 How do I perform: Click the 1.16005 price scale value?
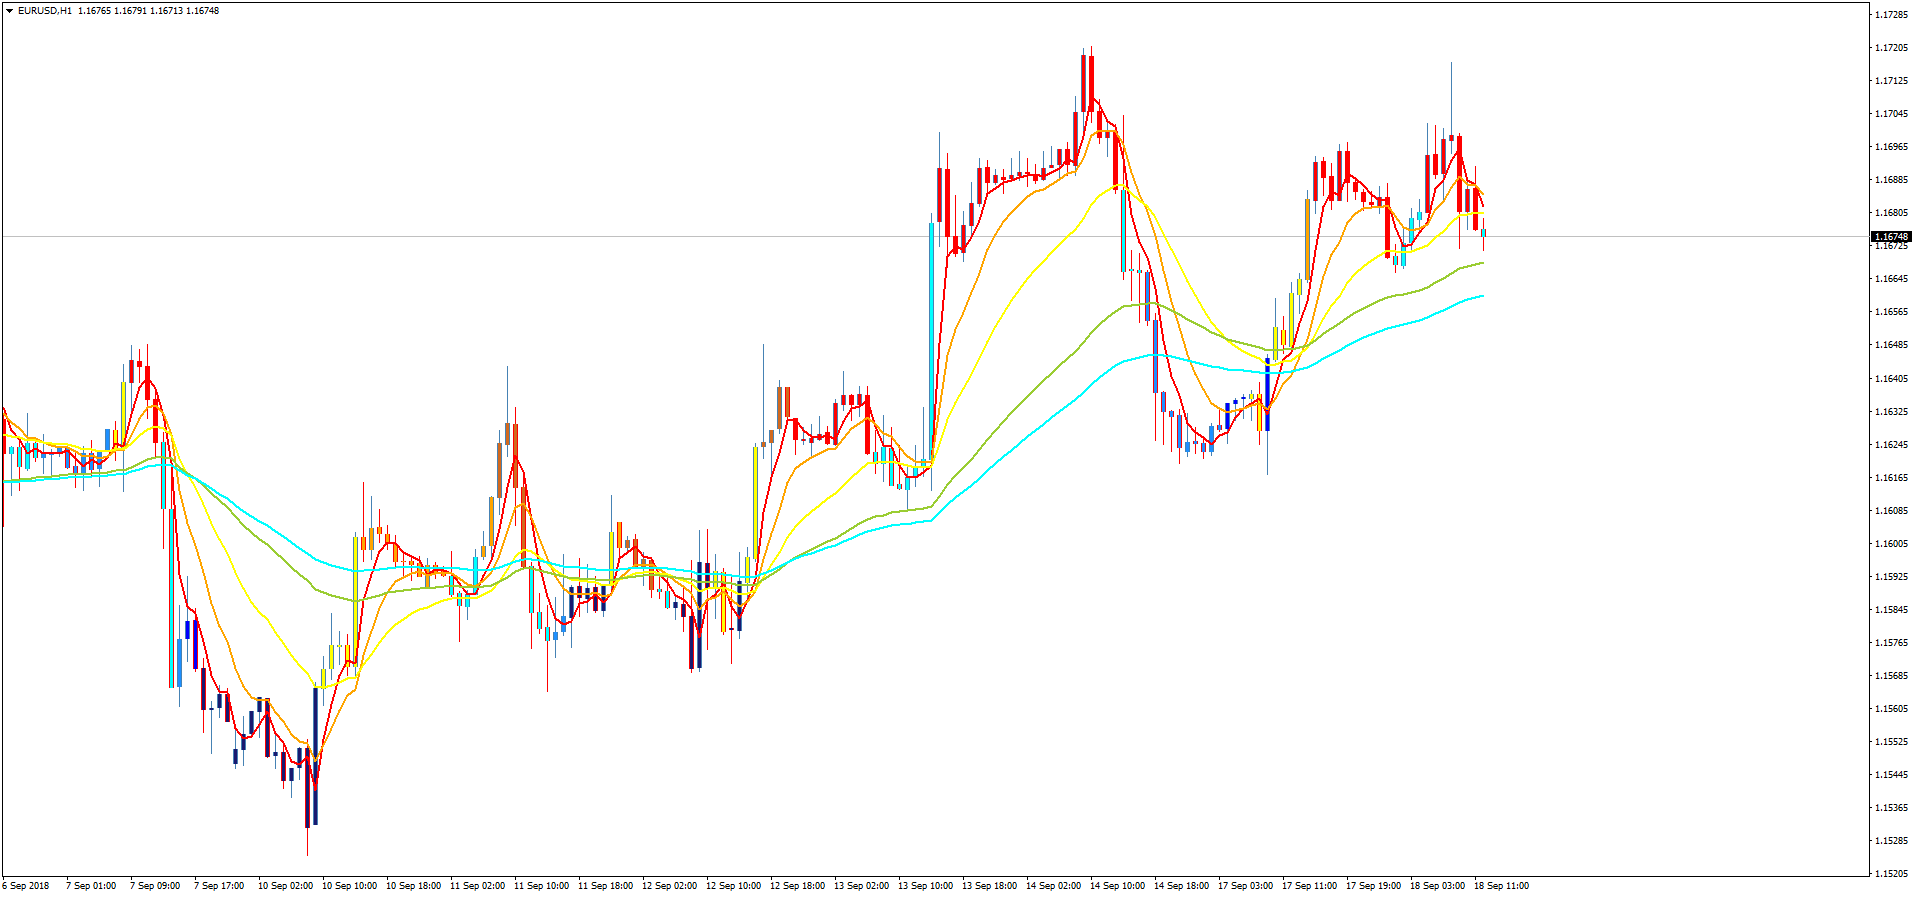(x=1891, y=544)
